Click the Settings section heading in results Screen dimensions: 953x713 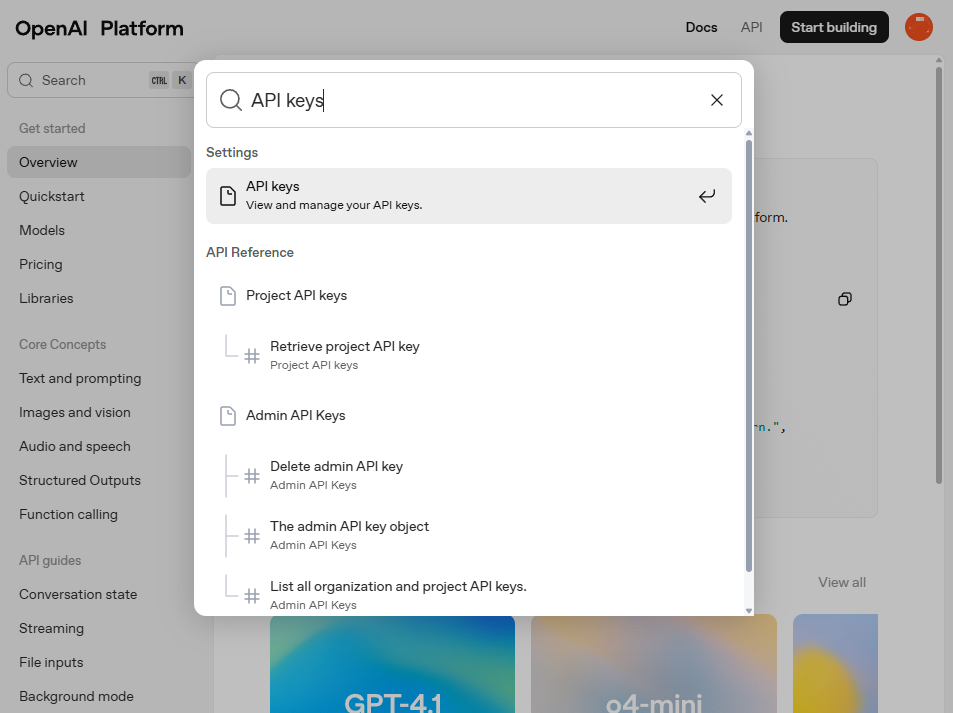pos(232,153)
